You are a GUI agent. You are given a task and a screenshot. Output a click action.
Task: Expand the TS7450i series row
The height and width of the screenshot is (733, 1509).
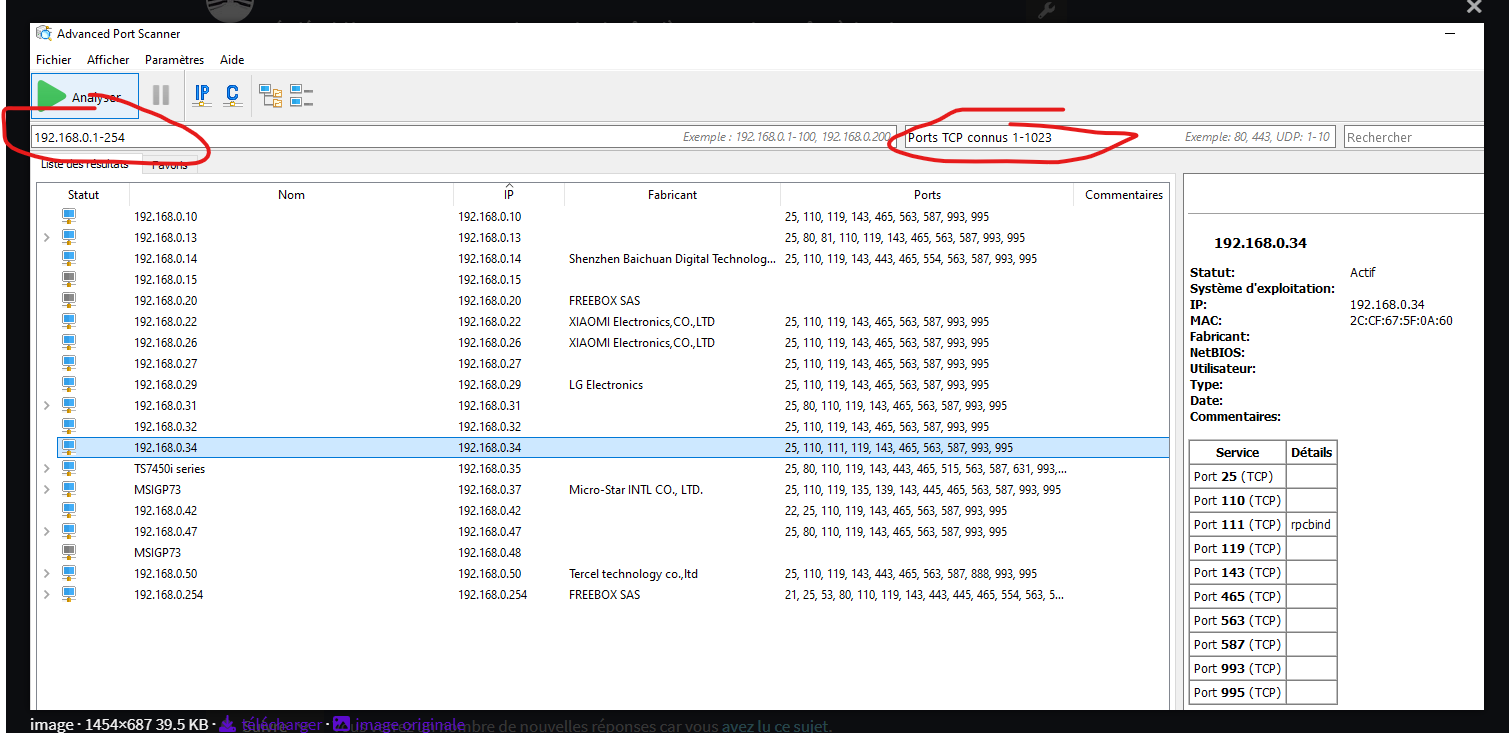[47, 469]
